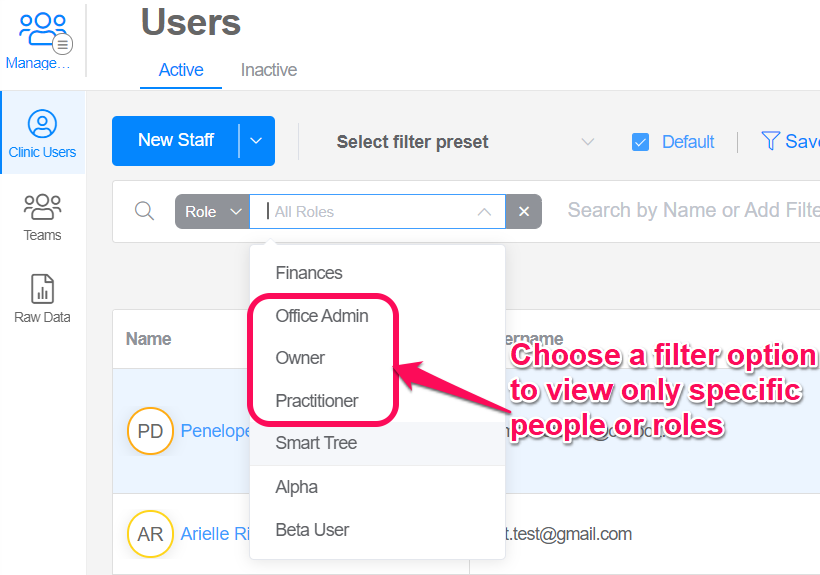Click the Users page heading

coord(191,22)
